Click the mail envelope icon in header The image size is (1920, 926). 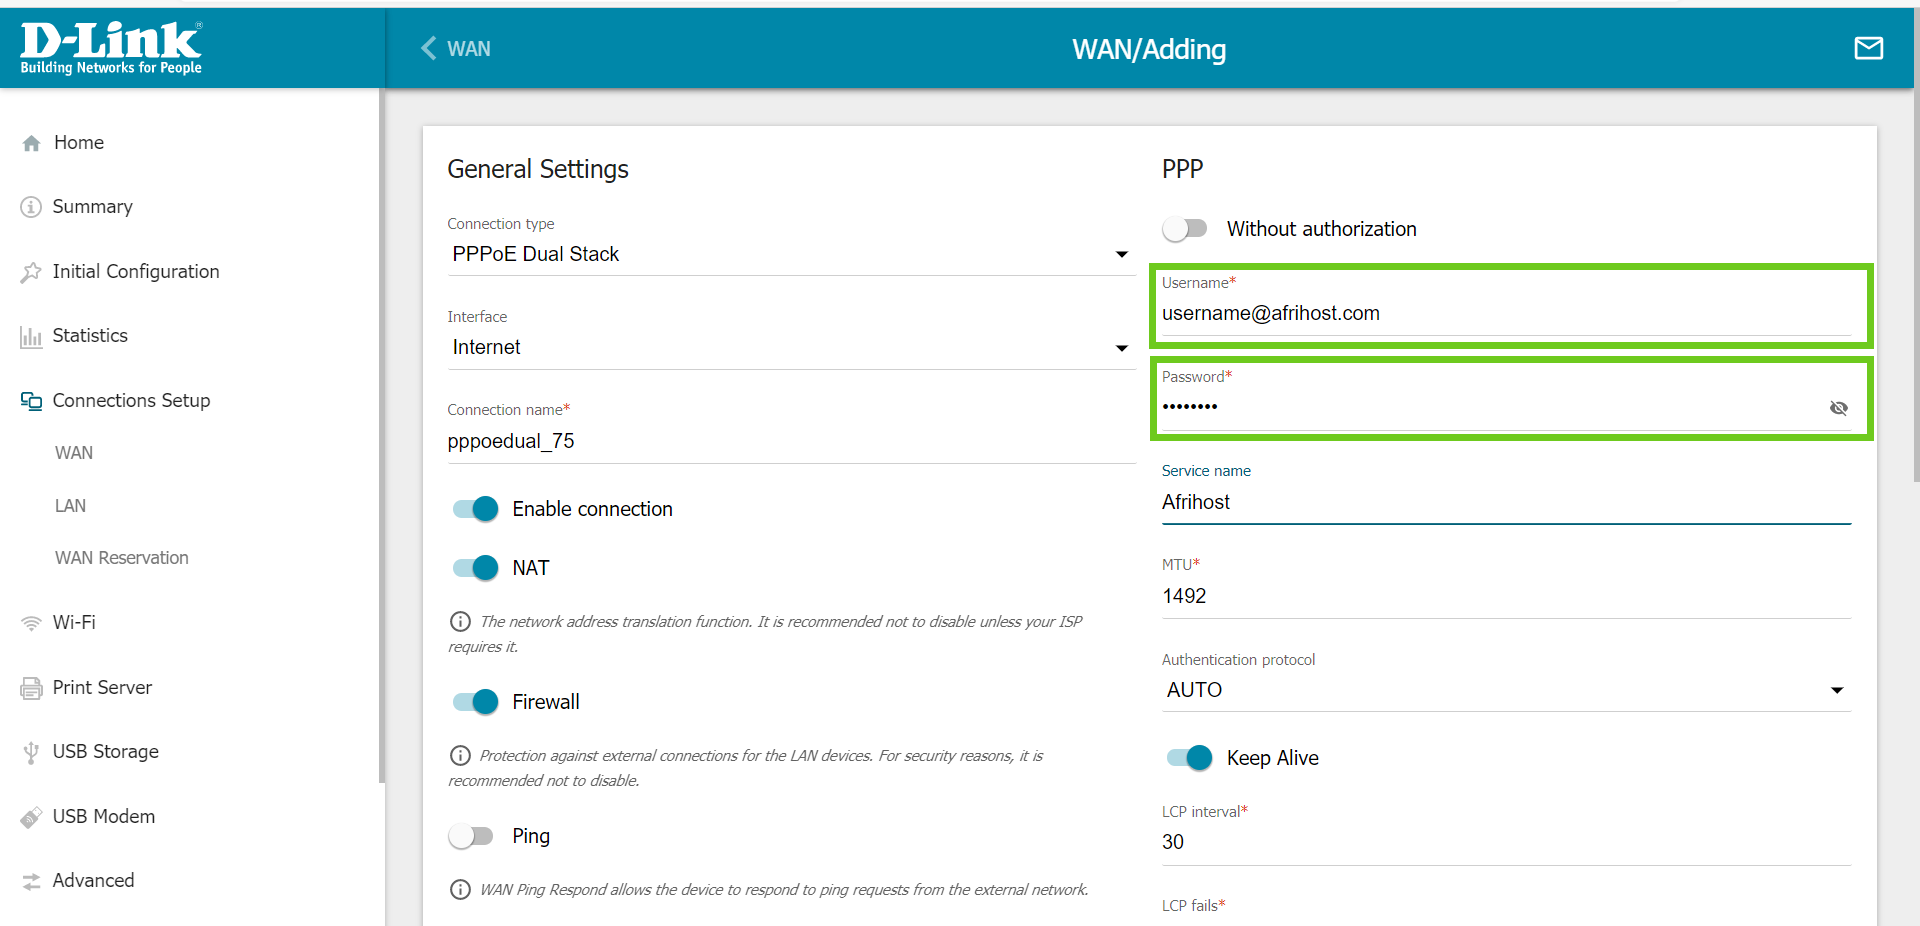pyautogui.click(x=1868, y=48)
